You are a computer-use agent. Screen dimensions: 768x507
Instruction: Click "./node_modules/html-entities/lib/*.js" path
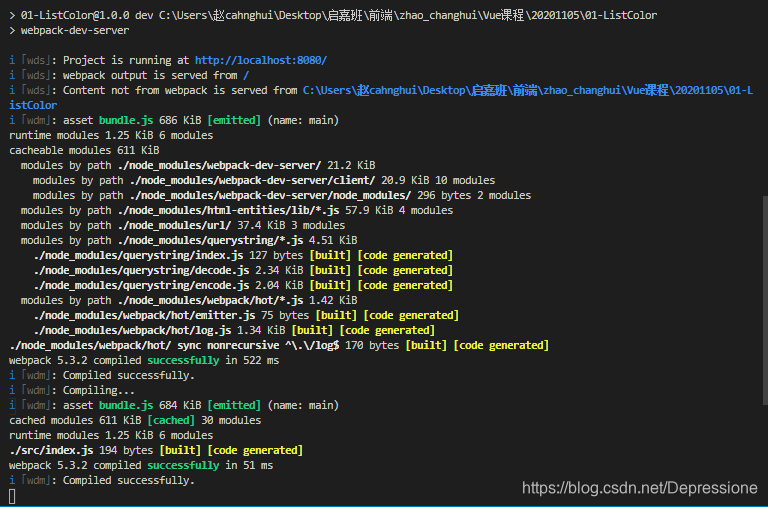pos(229,211)
